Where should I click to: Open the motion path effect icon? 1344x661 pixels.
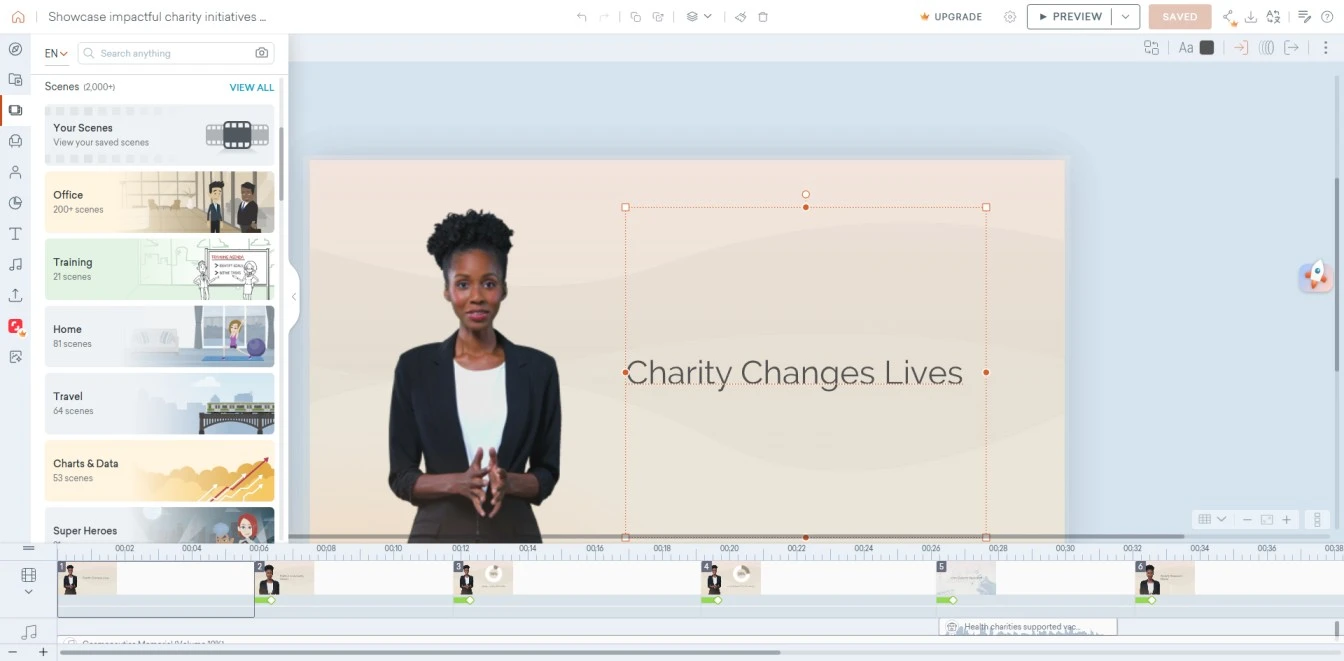click(1266, 48)
